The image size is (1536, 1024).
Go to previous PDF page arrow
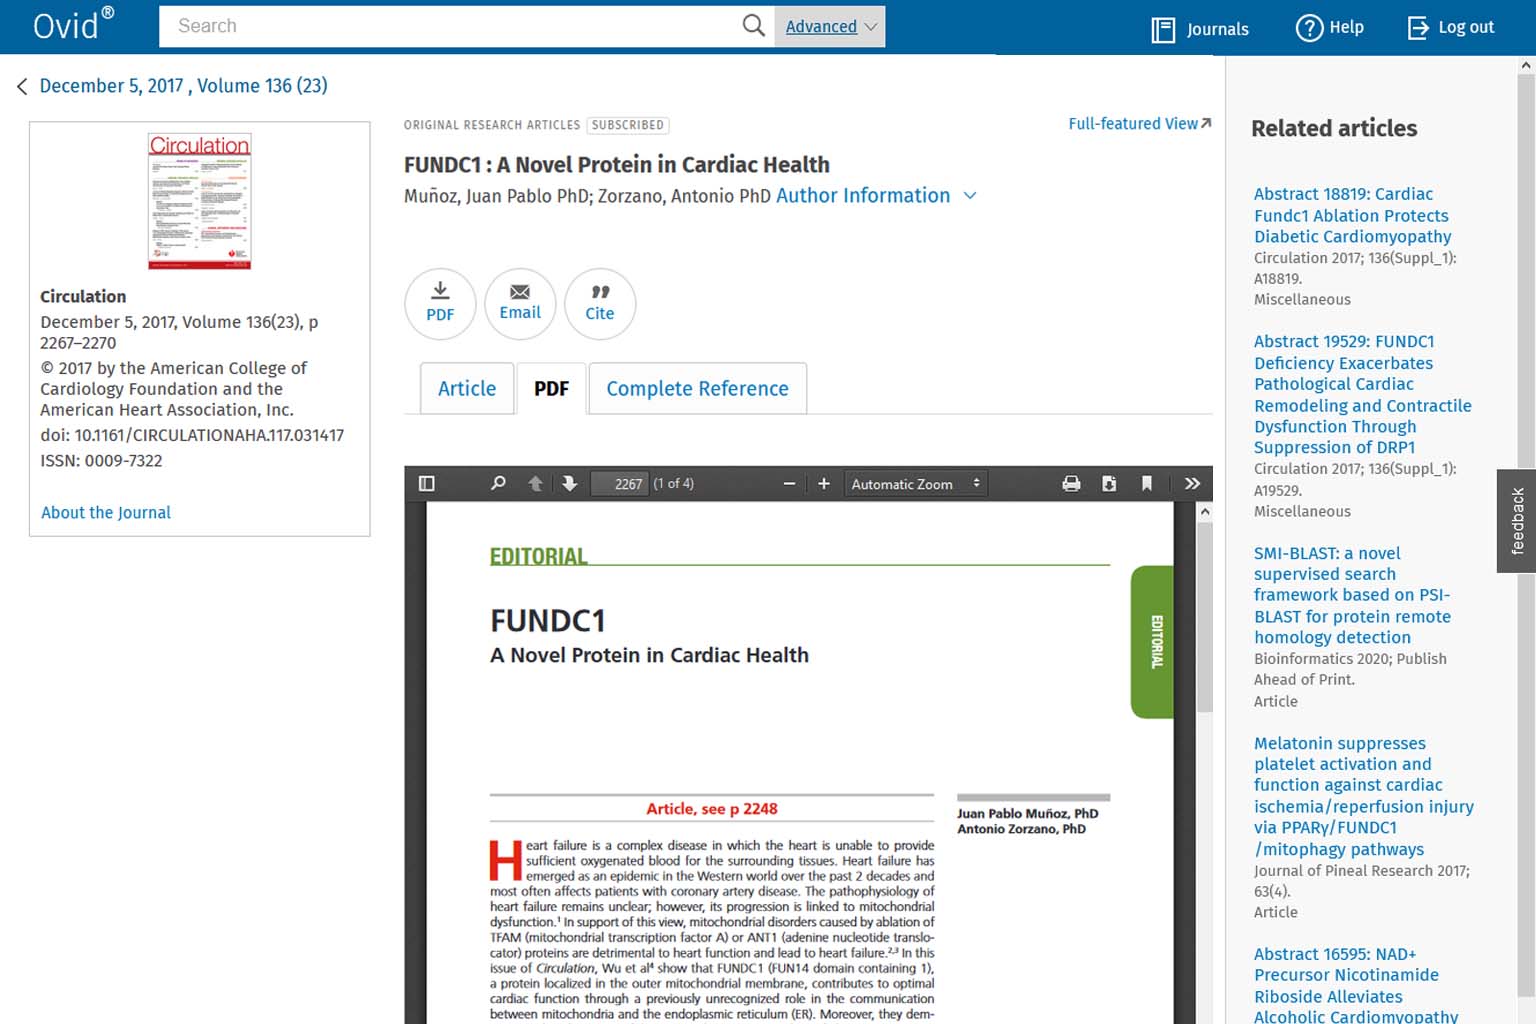[x=535, y=484]
